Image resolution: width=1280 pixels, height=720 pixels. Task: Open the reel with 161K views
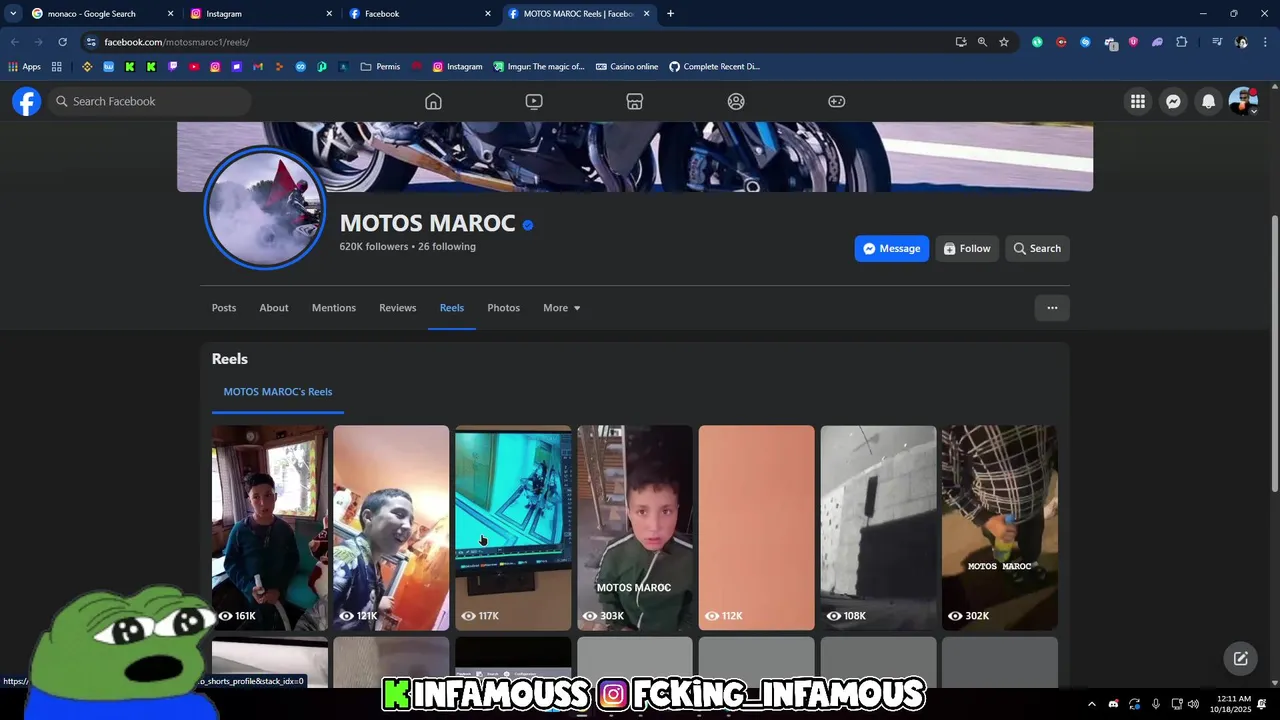click(270, 528)
